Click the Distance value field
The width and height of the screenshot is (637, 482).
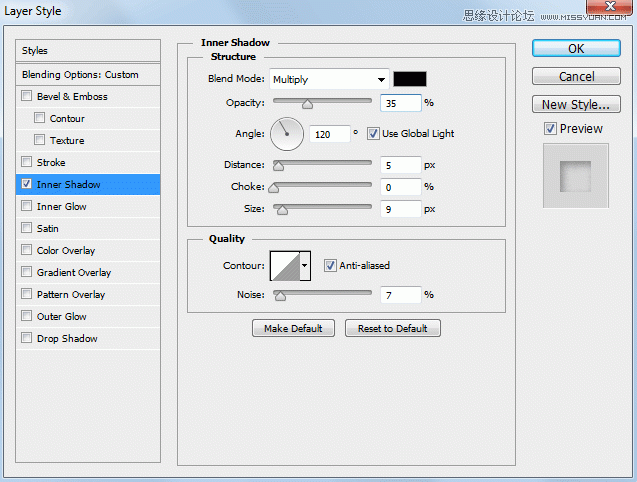(401, 165)
